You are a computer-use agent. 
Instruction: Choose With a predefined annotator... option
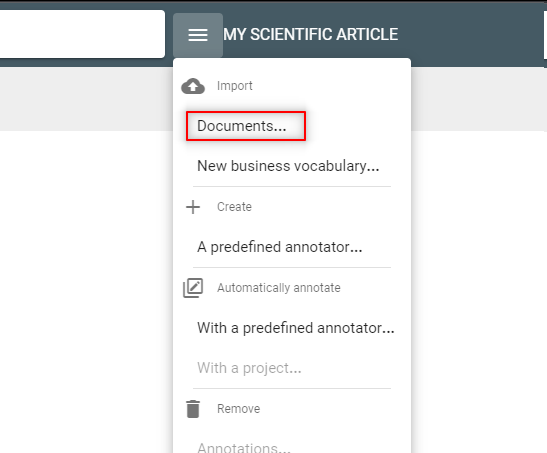pyautogui.click(x=296, y=328)
